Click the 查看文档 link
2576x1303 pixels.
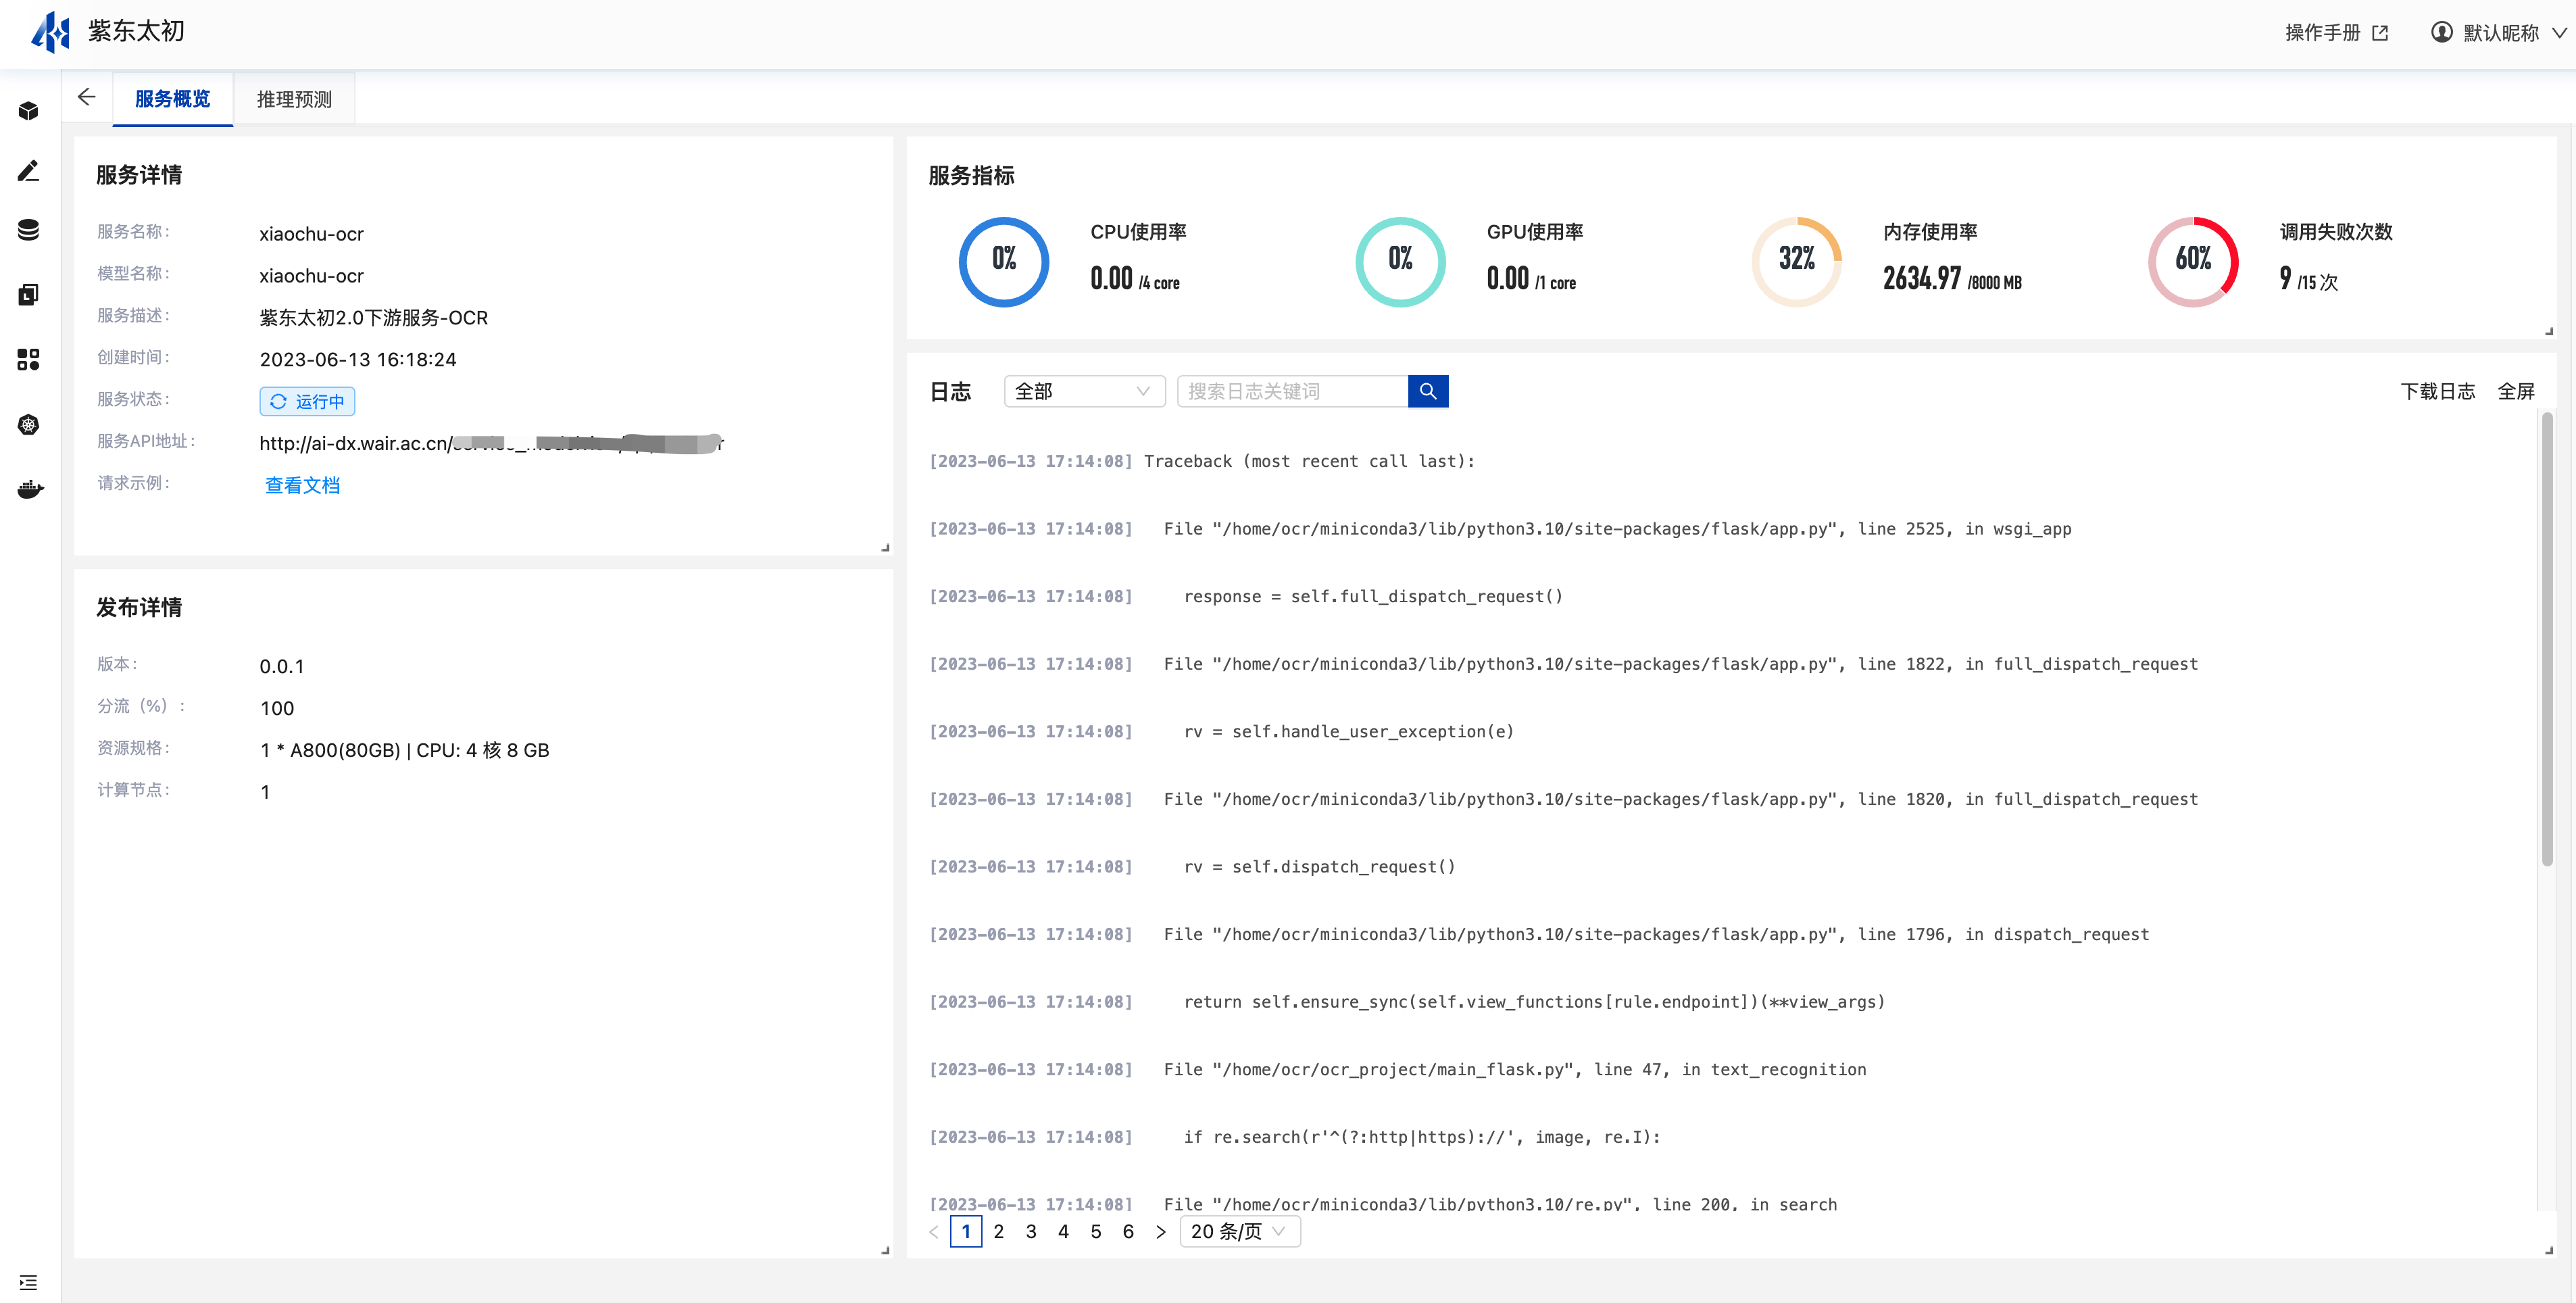coord(302,485)
